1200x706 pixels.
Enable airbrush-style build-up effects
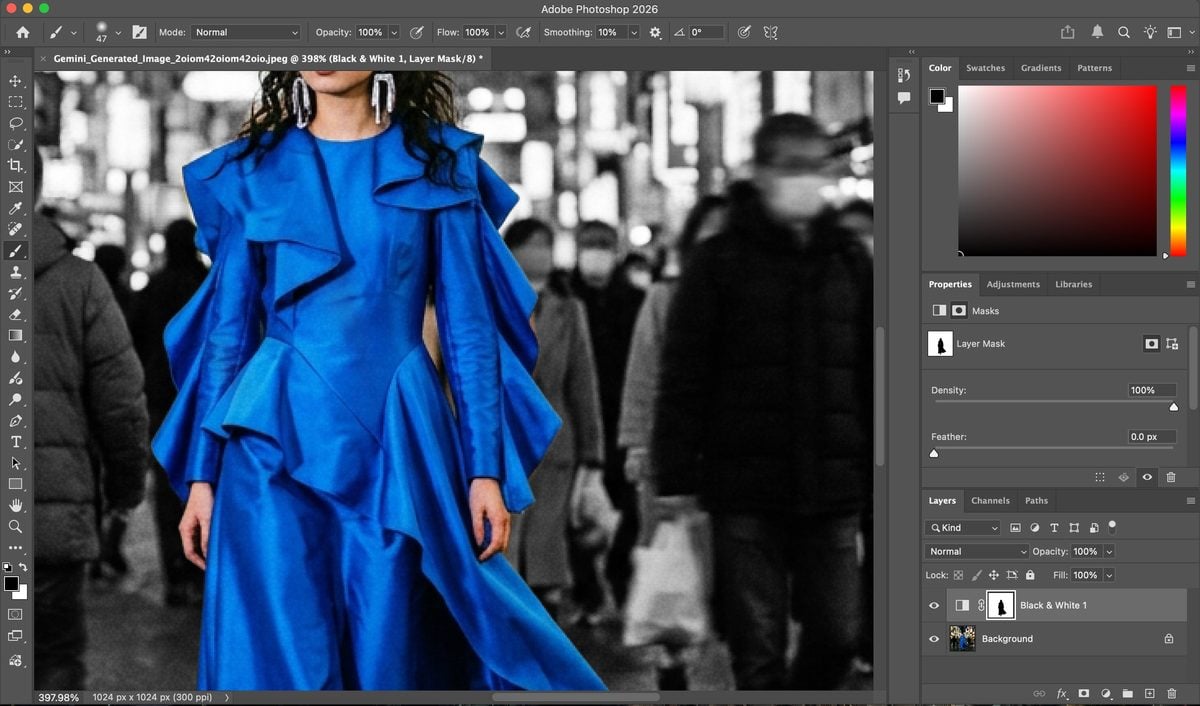point(523,32)
